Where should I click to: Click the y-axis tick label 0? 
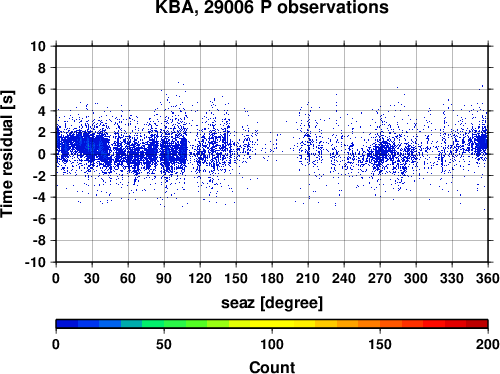pos(42,154)
